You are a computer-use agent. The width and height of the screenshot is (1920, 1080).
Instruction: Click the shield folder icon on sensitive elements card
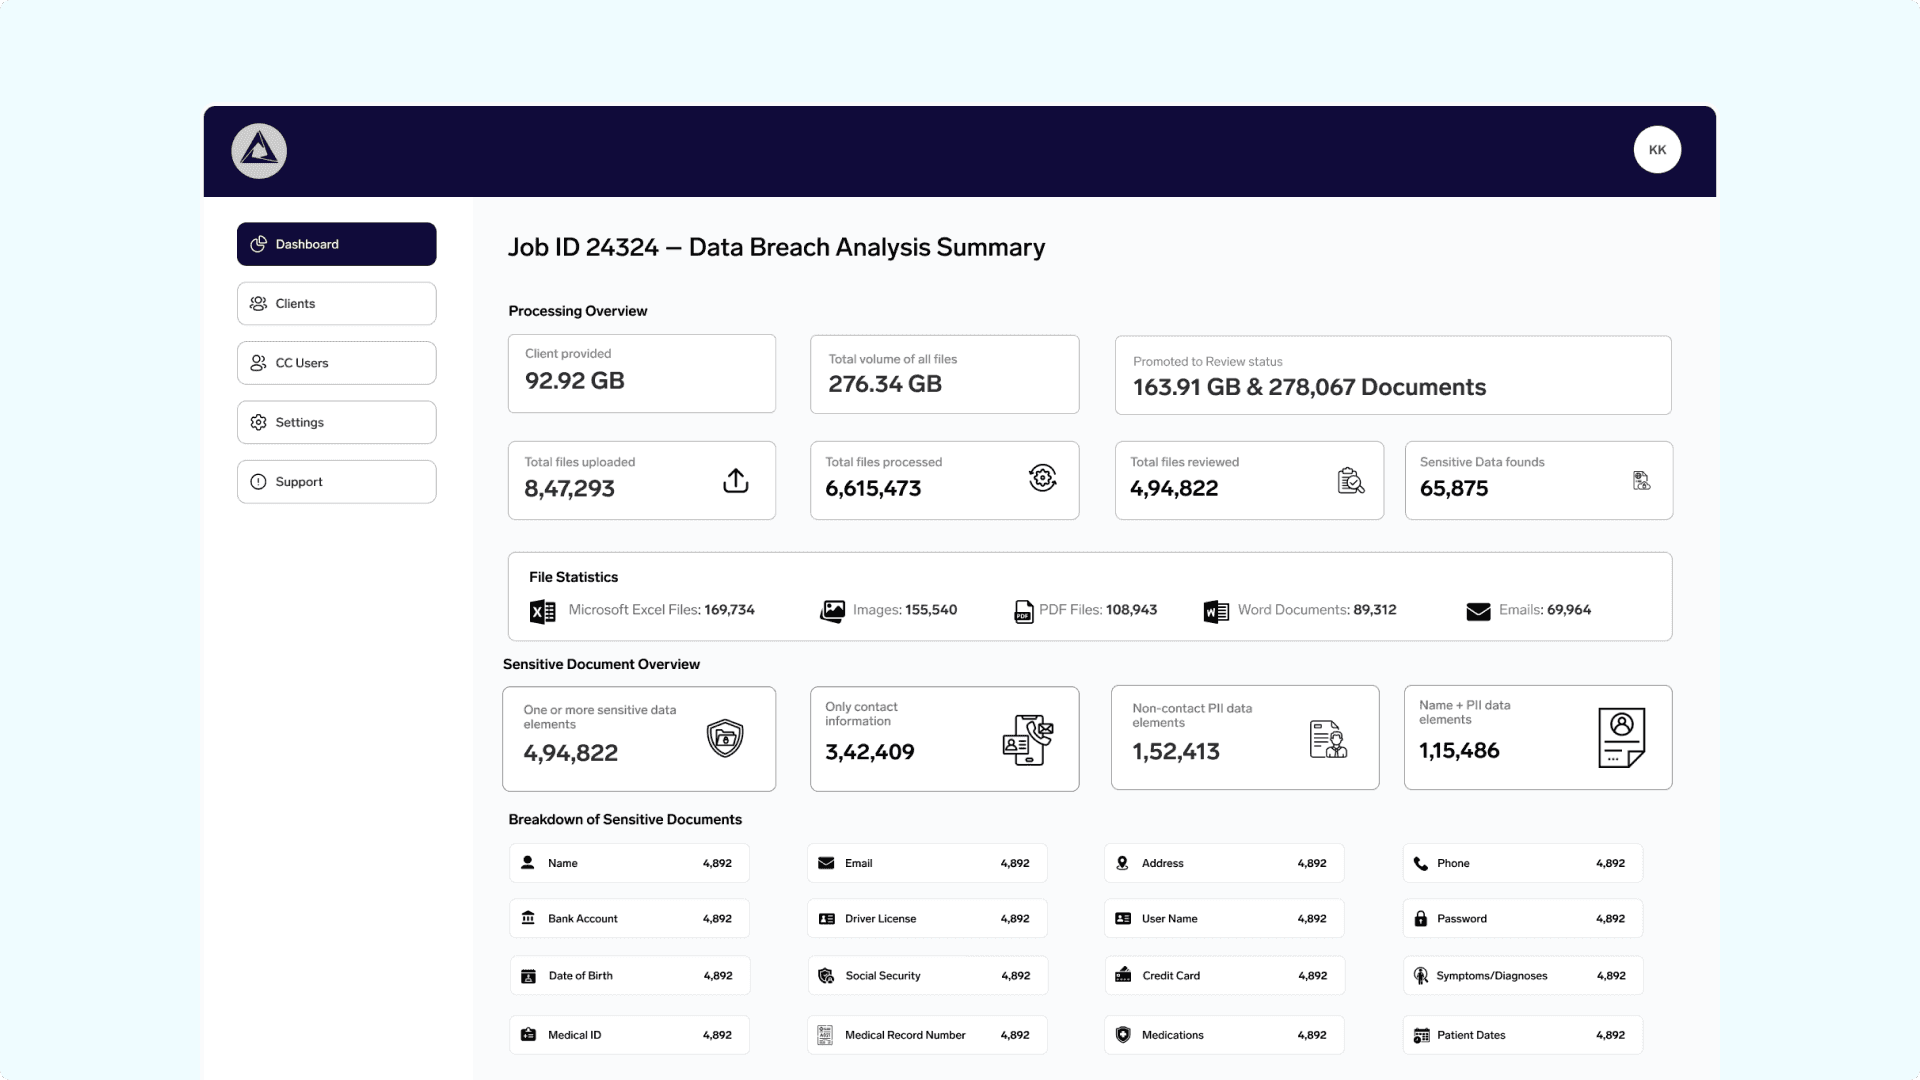point(725,739)
